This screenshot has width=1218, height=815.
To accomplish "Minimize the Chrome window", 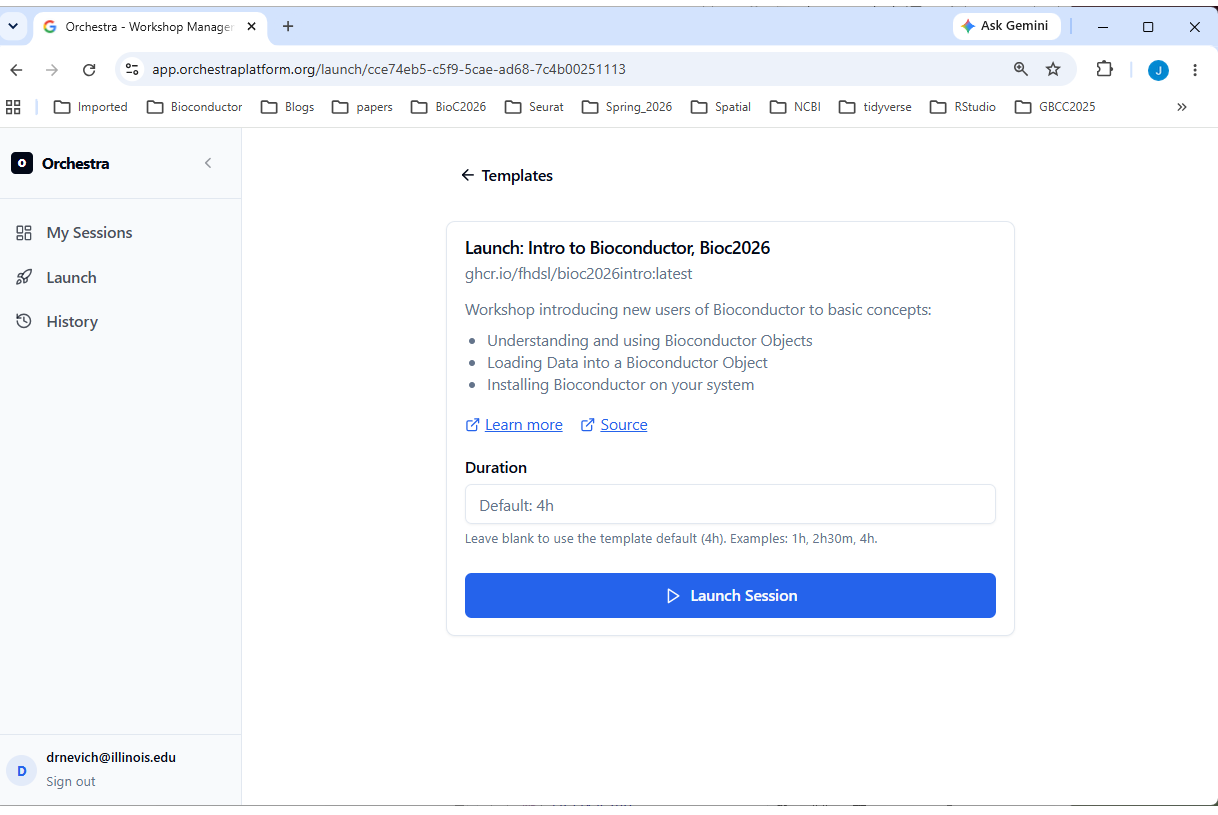I will click(x=1102, y=27).
